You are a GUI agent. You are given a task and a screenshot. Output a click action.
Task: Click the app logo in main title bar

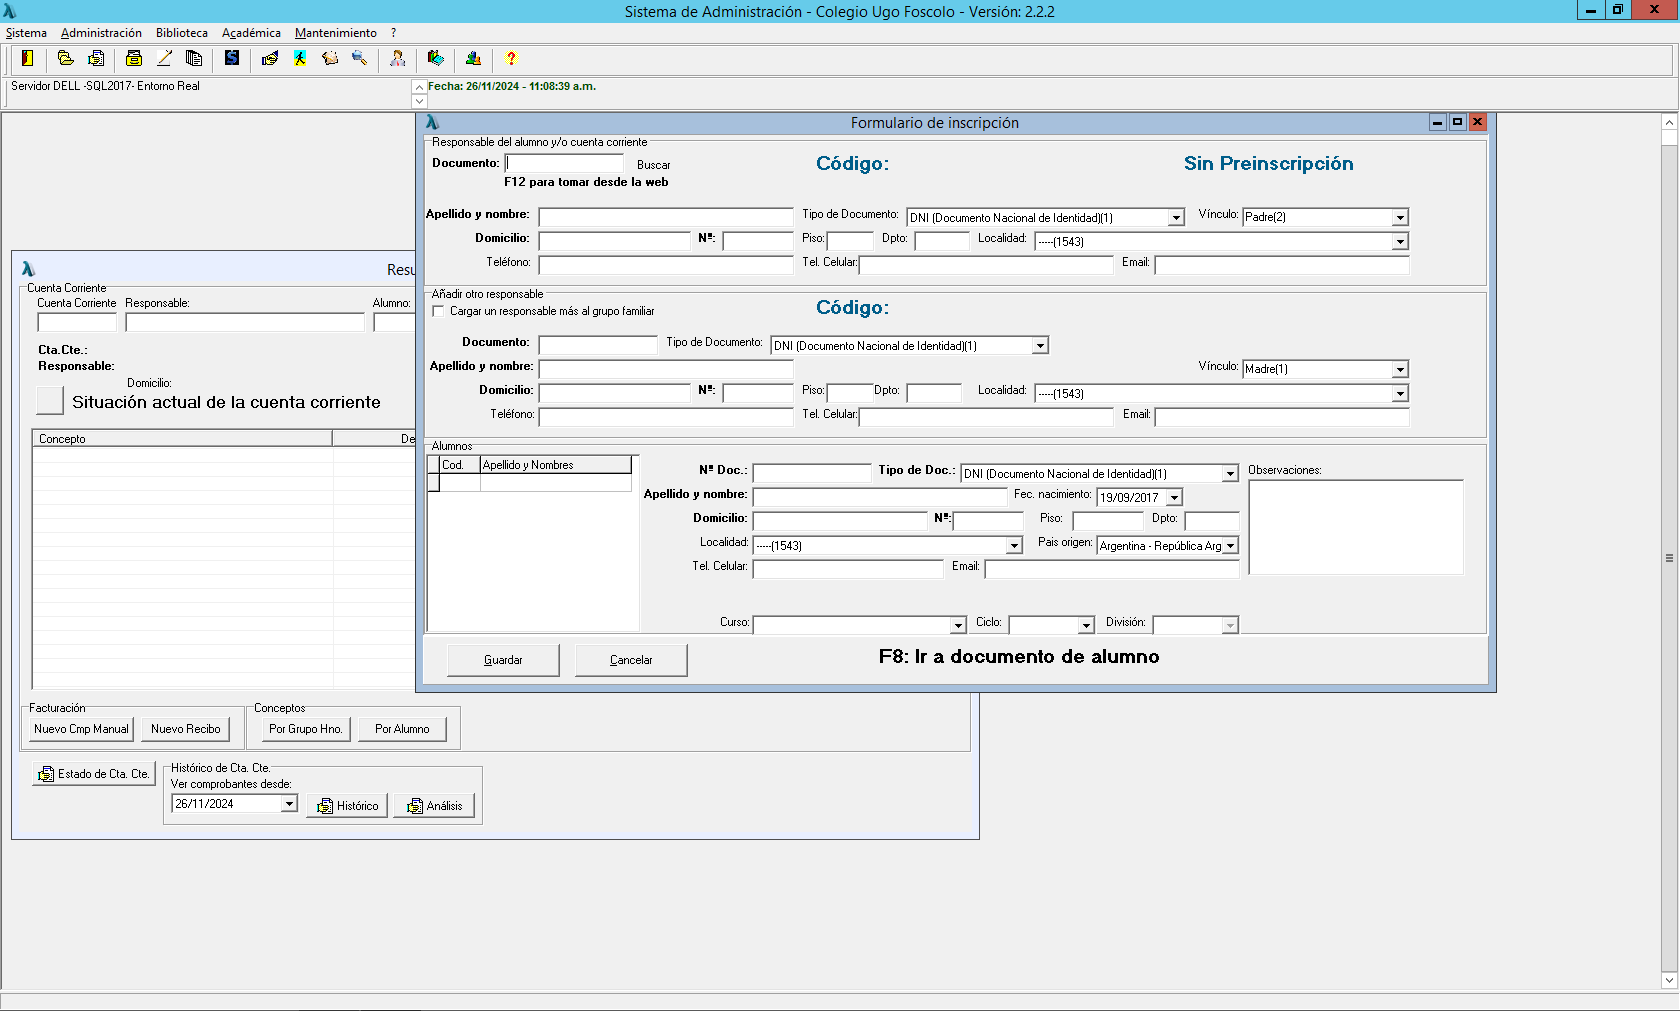(10, 11)
